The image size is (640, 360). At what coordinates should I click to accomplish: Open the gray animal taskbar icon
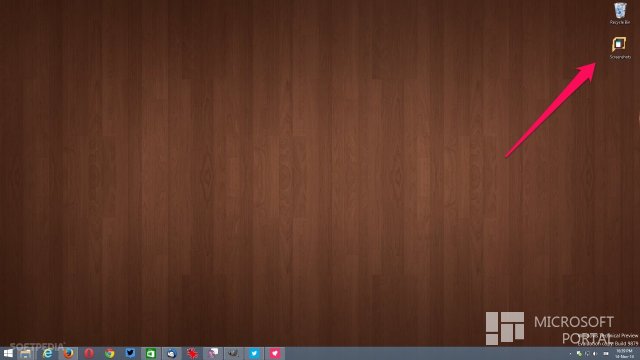(x=233, y=353)
